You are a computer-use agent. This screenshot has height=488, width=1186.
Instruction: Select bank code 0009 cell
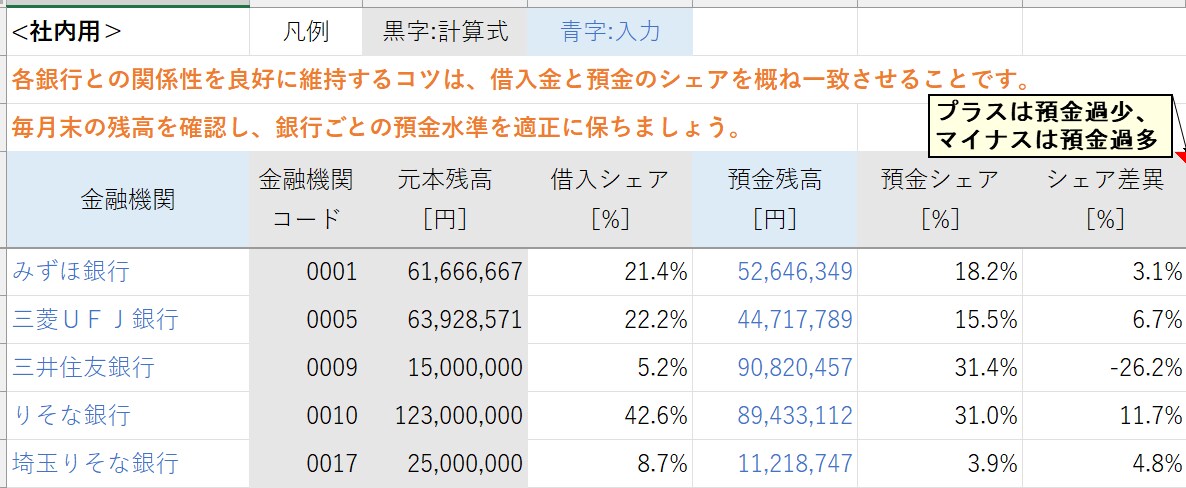[x=306, y=368]
